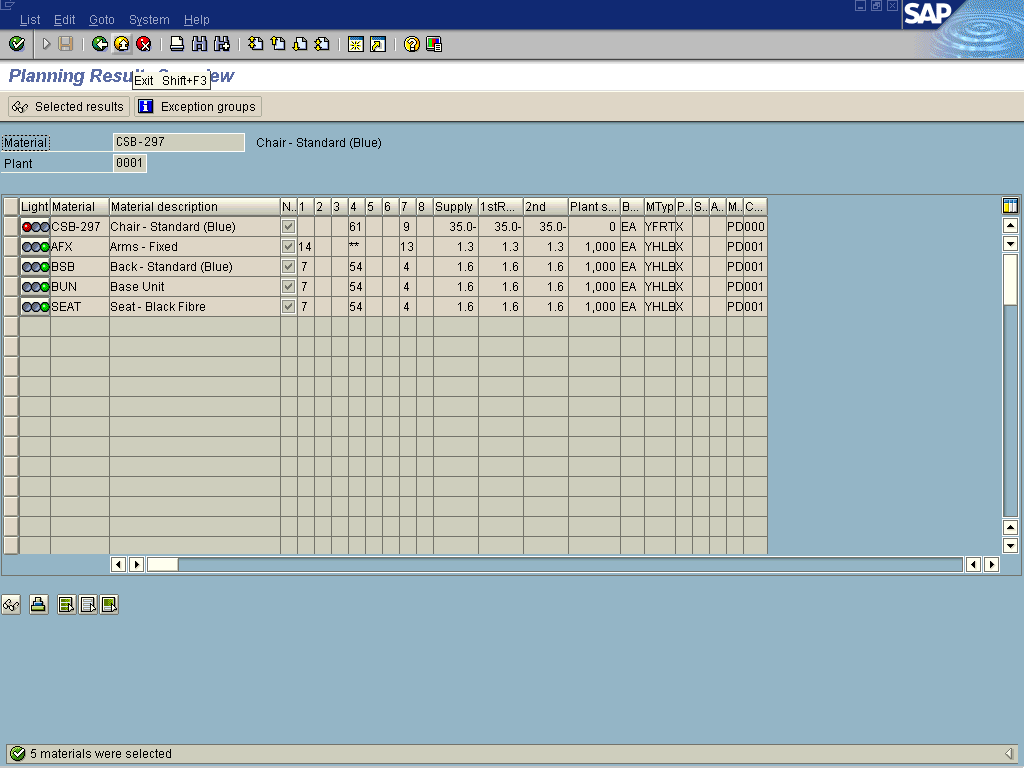Click the green Enter checkmark icon
The height and width of the screenshot is (768, 1024).
coord(17,44)
